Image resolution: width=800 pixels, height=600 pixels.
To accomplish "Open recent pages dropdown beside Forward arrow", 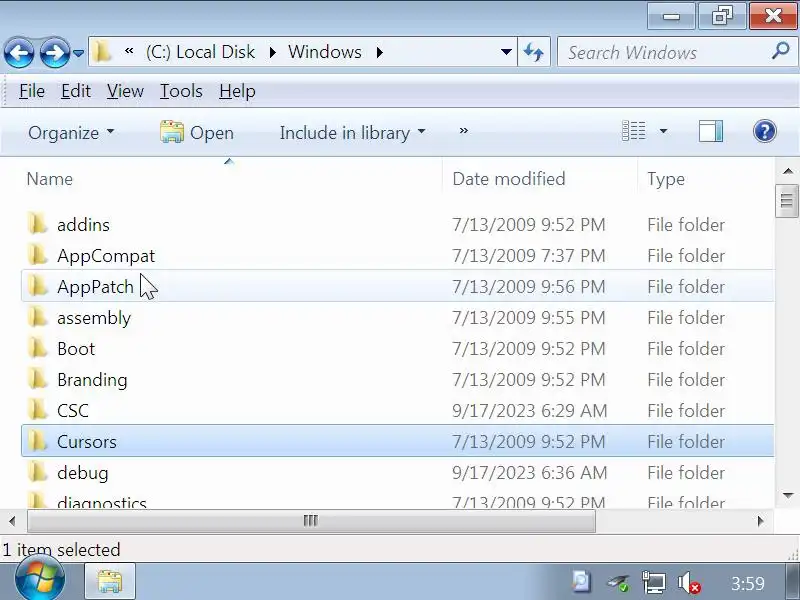I will click(x=78, y=53).
